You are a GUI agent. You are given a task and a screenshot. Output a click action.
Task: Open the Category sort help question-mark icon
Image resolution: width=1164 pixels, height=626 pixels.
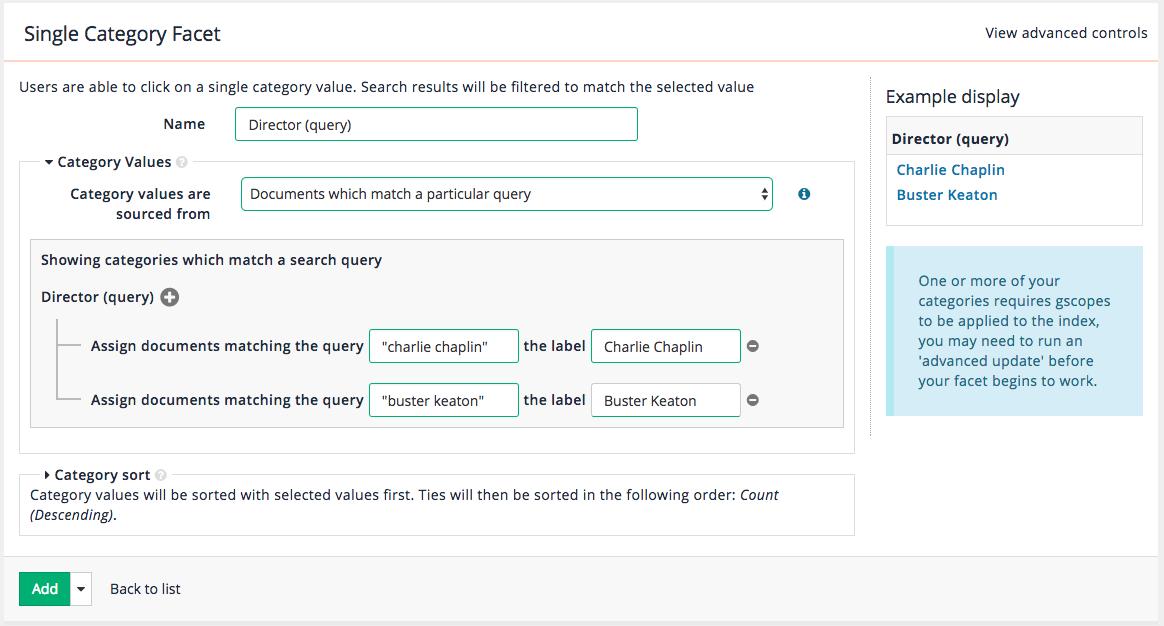pos(160,475)
